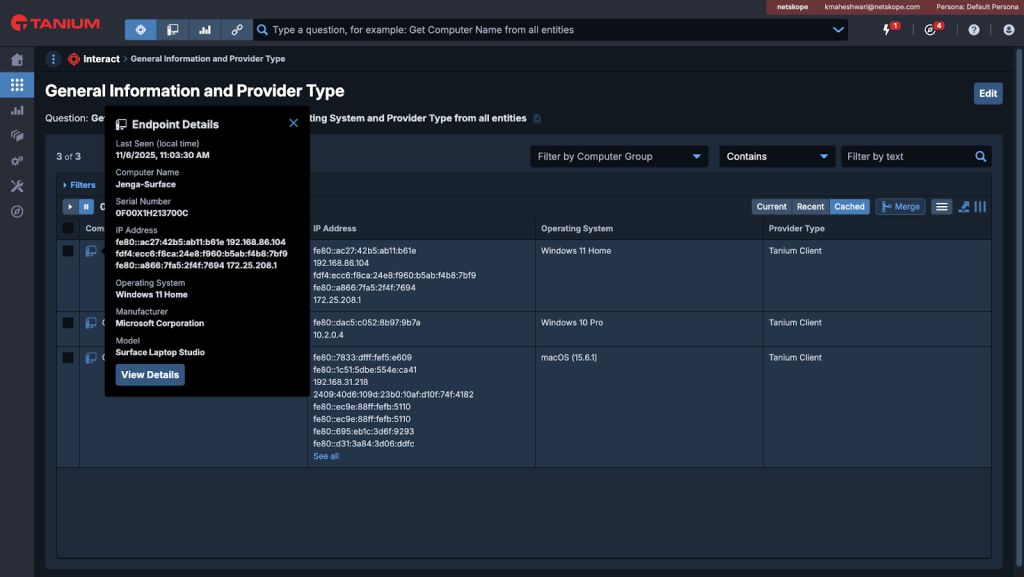
Task: Toggle the select-all header checkbox
Action: click(68, 228)
